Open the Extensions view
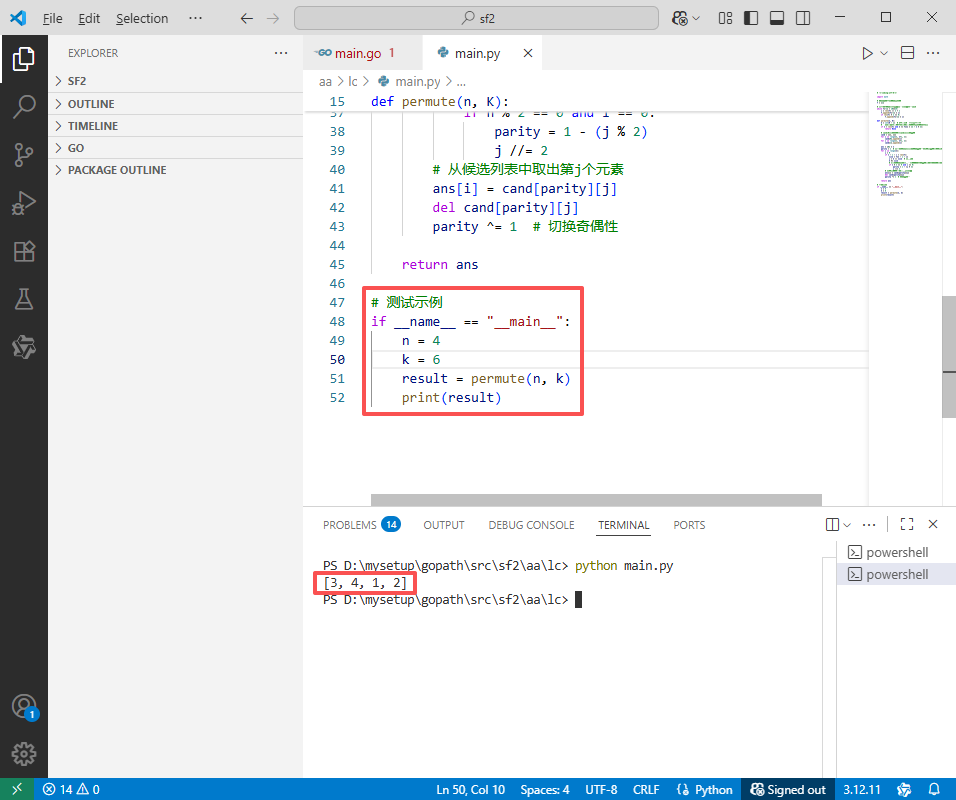The image size is (956, 800). coord(24,251)
